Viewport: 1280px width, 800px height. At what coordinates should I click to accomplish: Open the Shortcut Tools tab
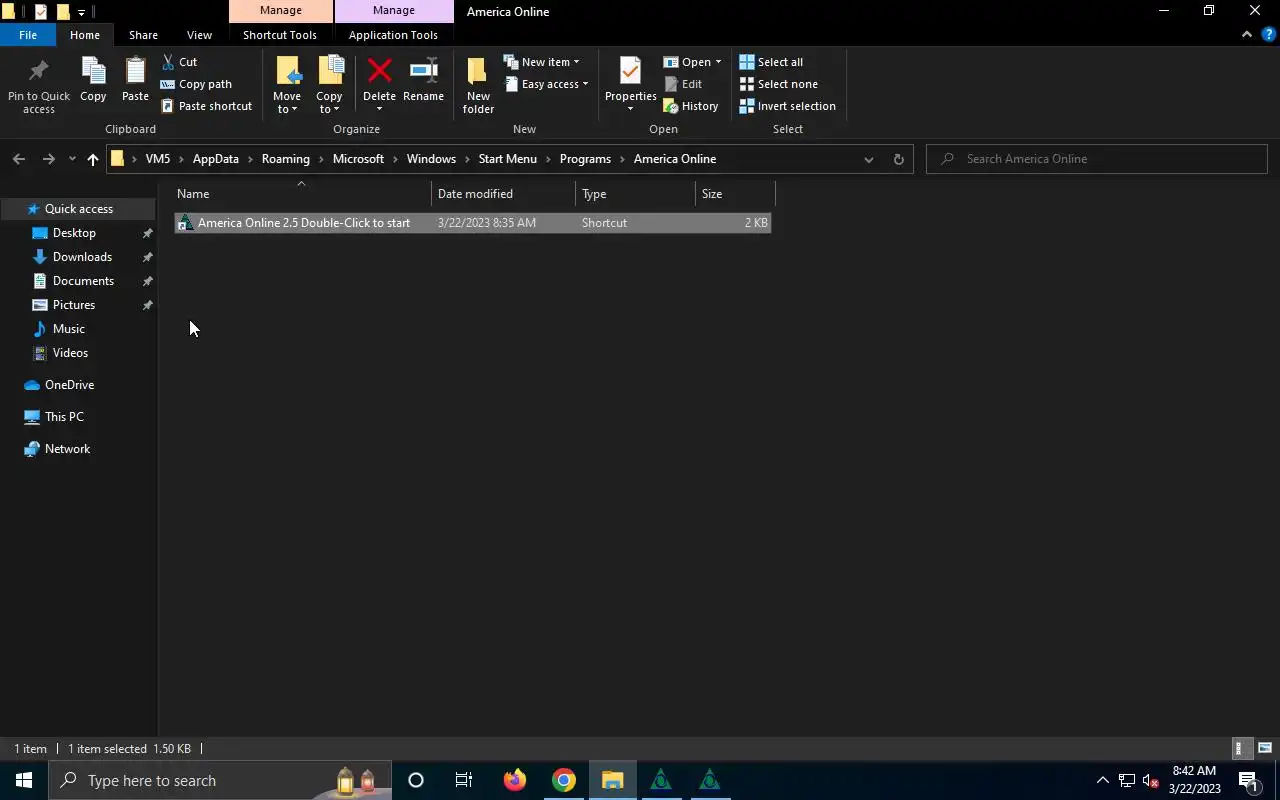(x=280, y=35)
